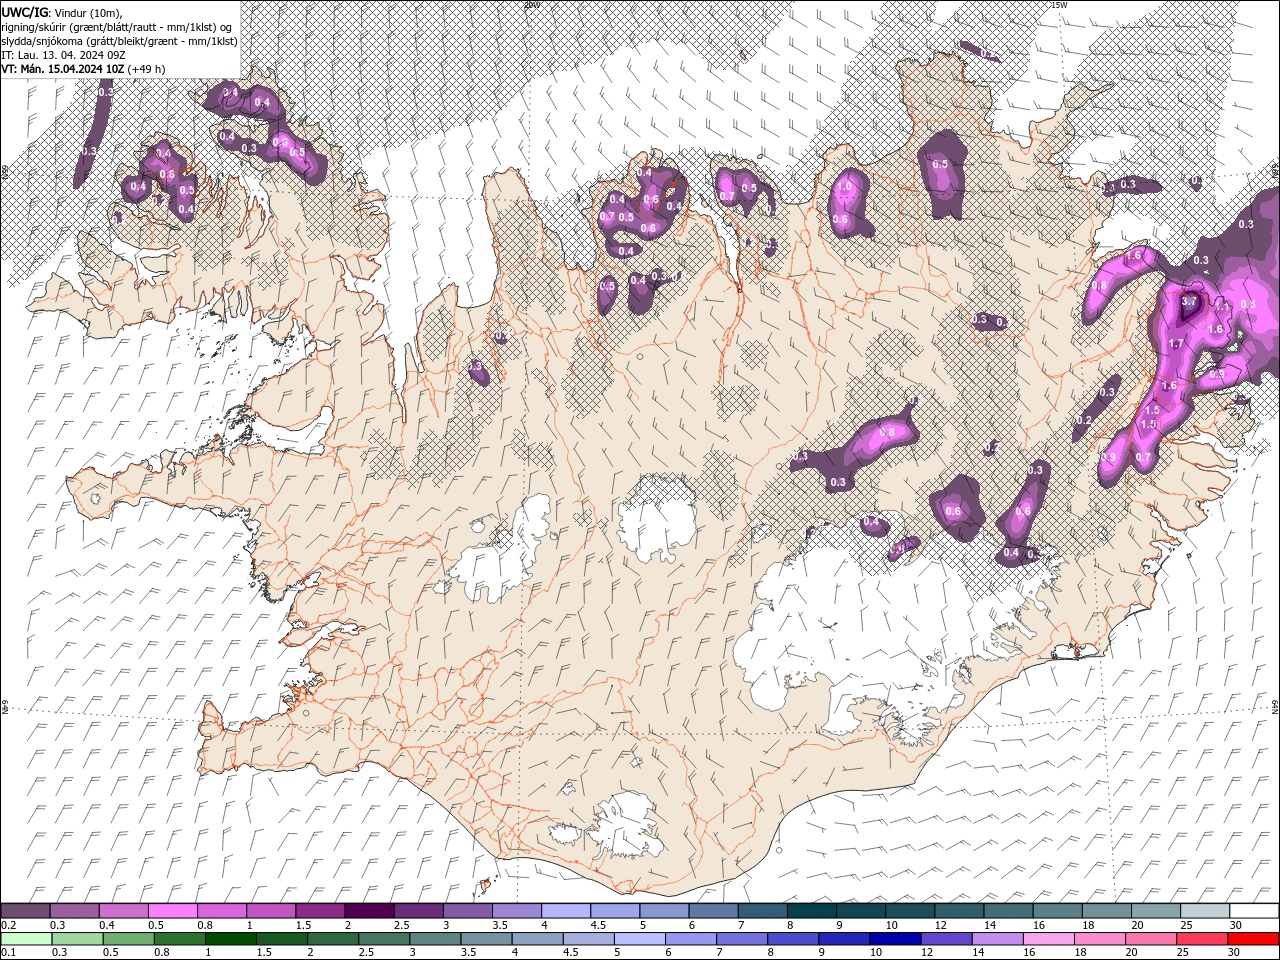Click the "20W" longitude label
The width and height of the screenshot is (1280, 960).
532,4
